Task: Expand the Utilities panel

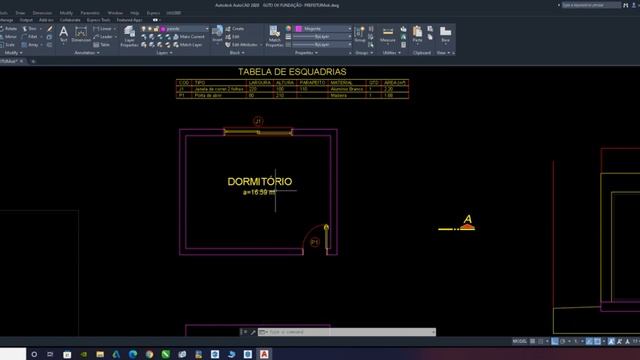Action: coord(391,53)
